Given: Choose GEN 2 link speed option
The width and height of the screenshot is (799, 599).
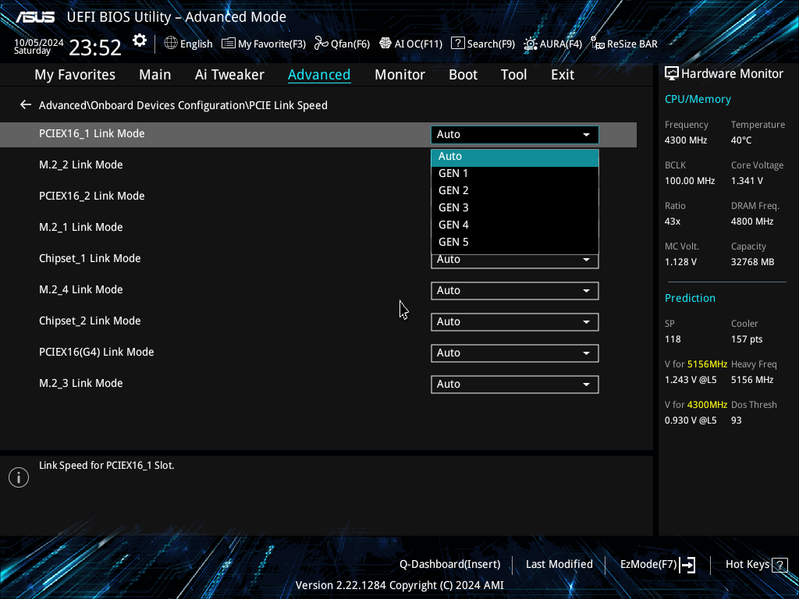Looking at the screenshot, I should (x=515, y=190).
